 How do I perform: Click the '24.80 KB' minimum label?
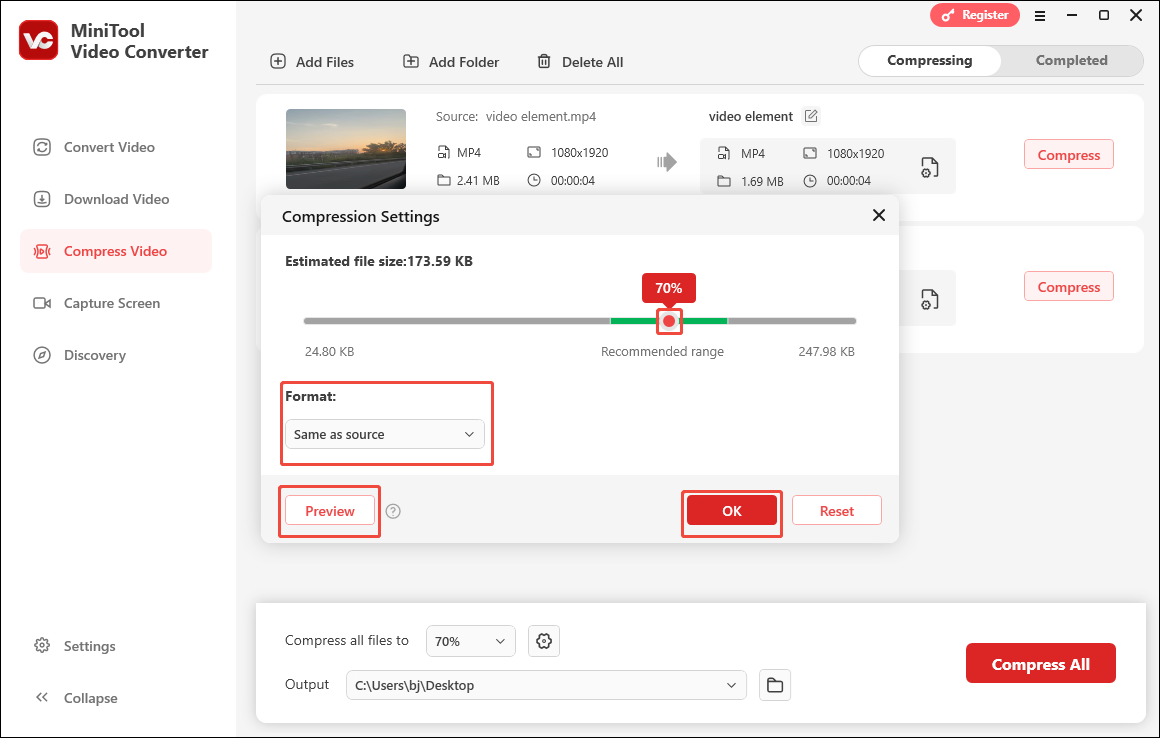pyautogui.click(x=329, y=351)
